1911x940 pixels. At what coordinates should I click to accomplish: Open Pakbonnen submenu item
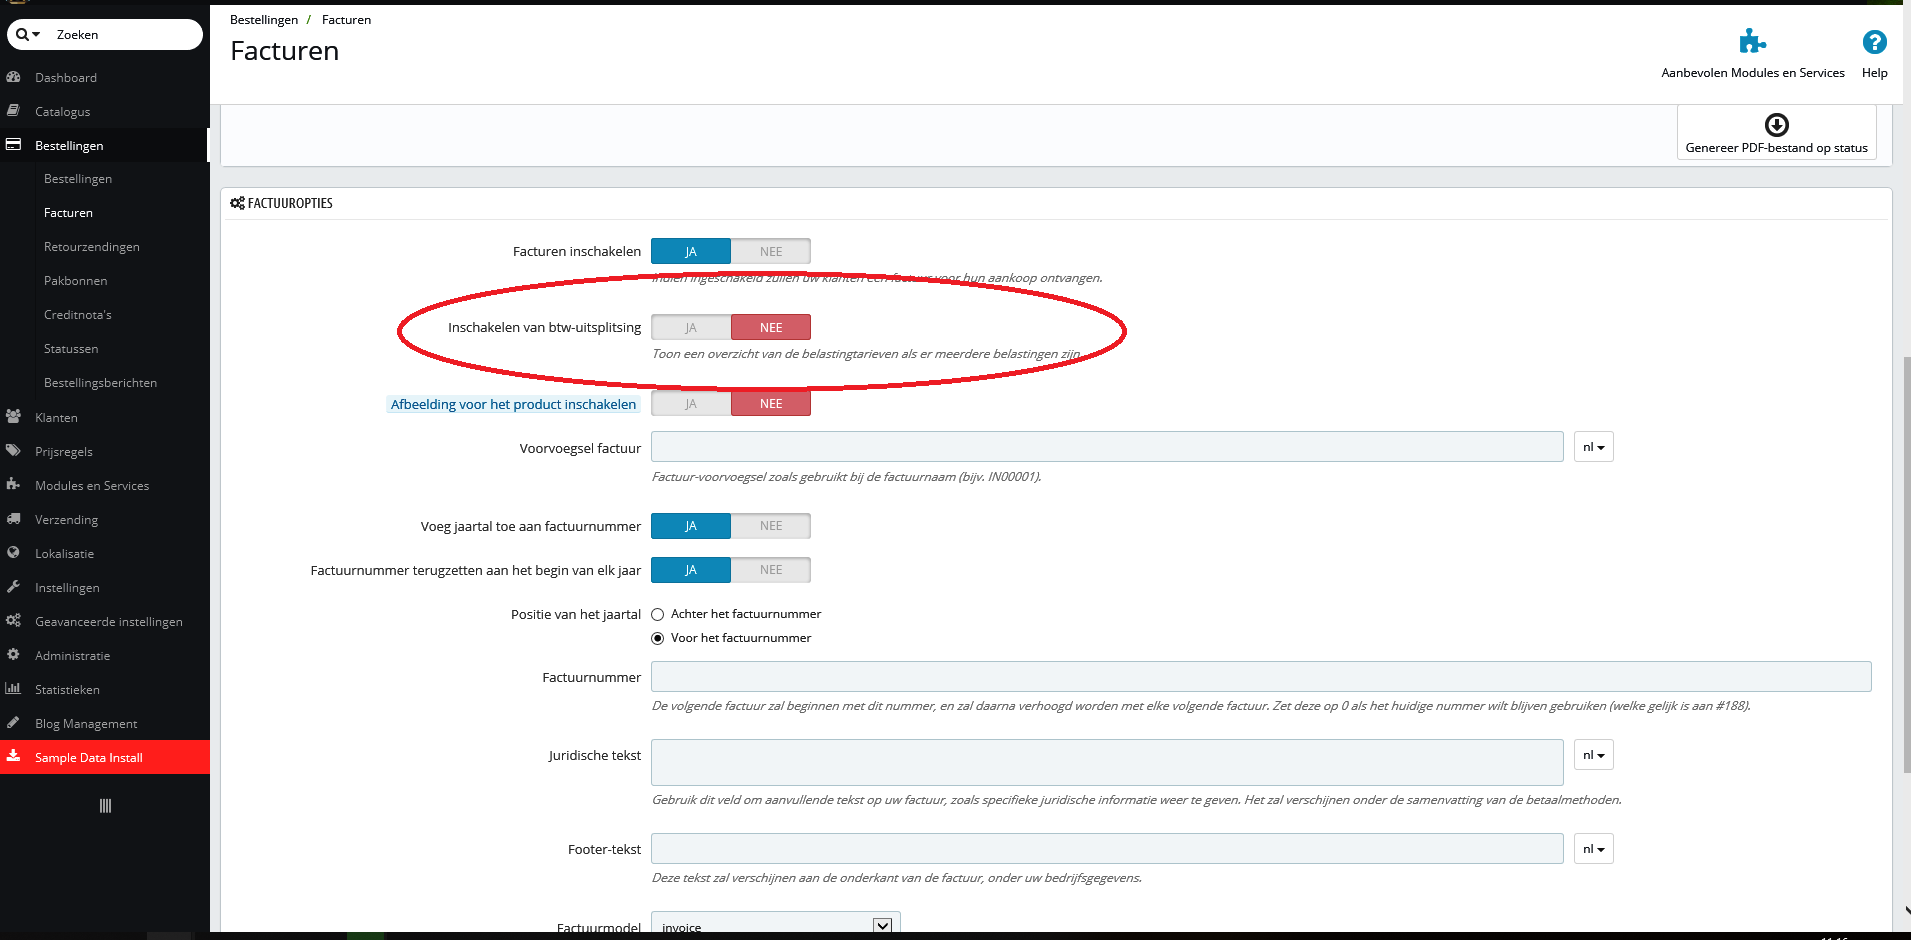[x=75, y=281]
